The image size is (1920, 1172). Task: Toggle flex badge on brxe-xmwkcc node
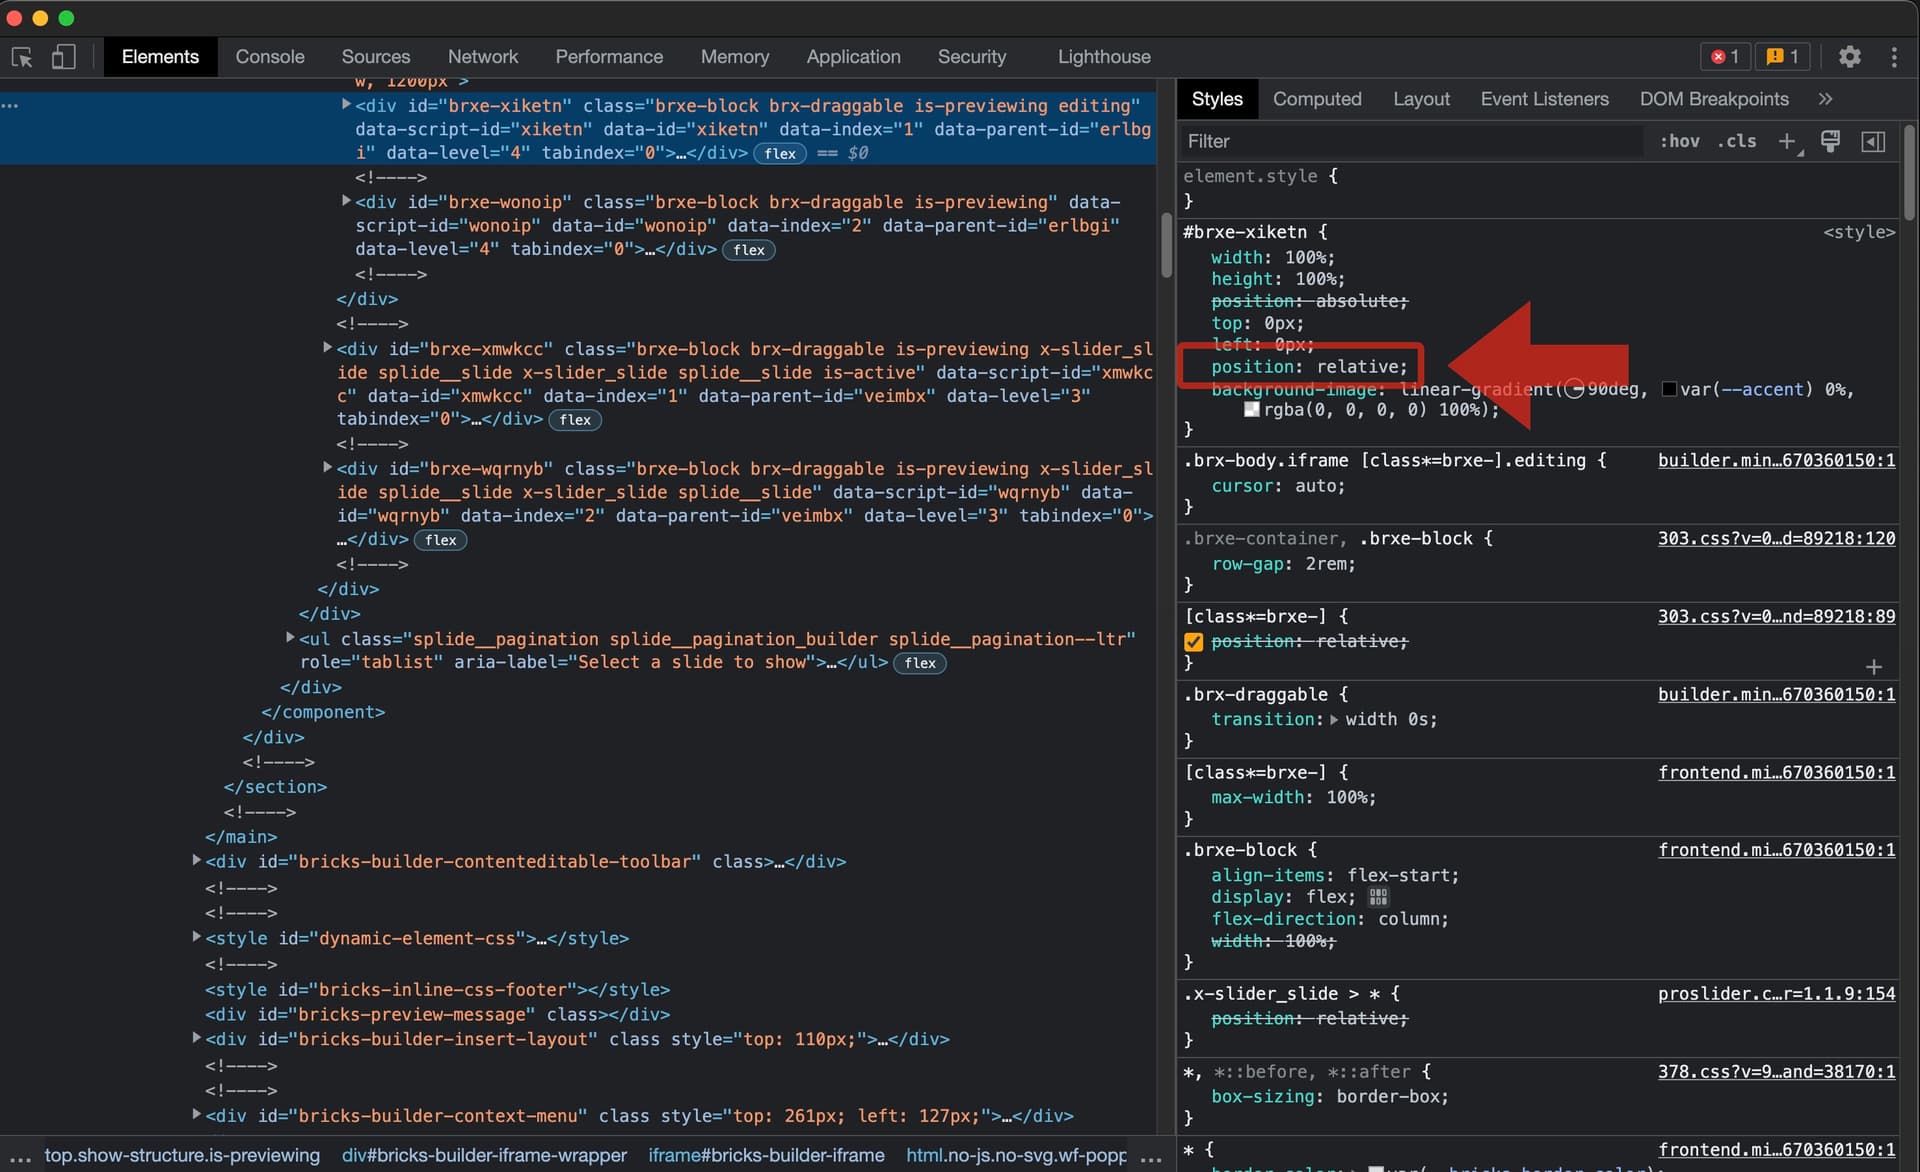[575, 420]
